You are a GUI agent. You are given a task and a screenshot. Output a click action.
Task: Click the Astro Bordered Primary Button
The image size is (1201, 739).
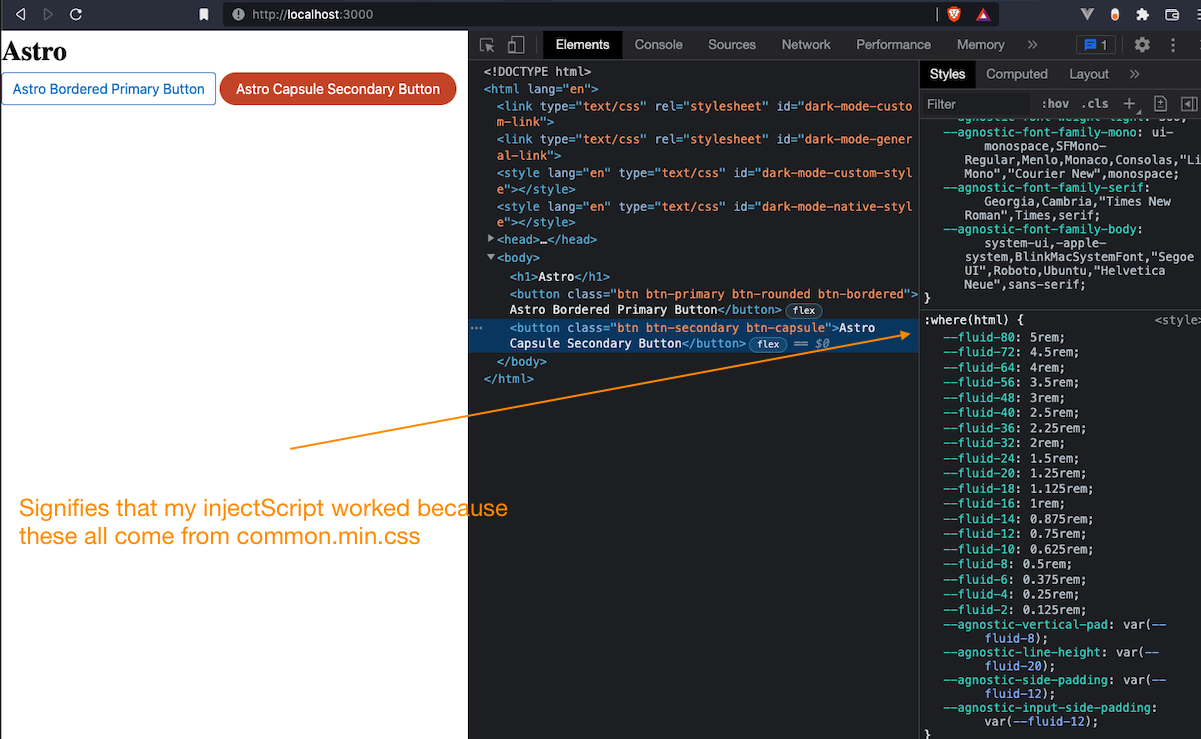coord(108,89)
